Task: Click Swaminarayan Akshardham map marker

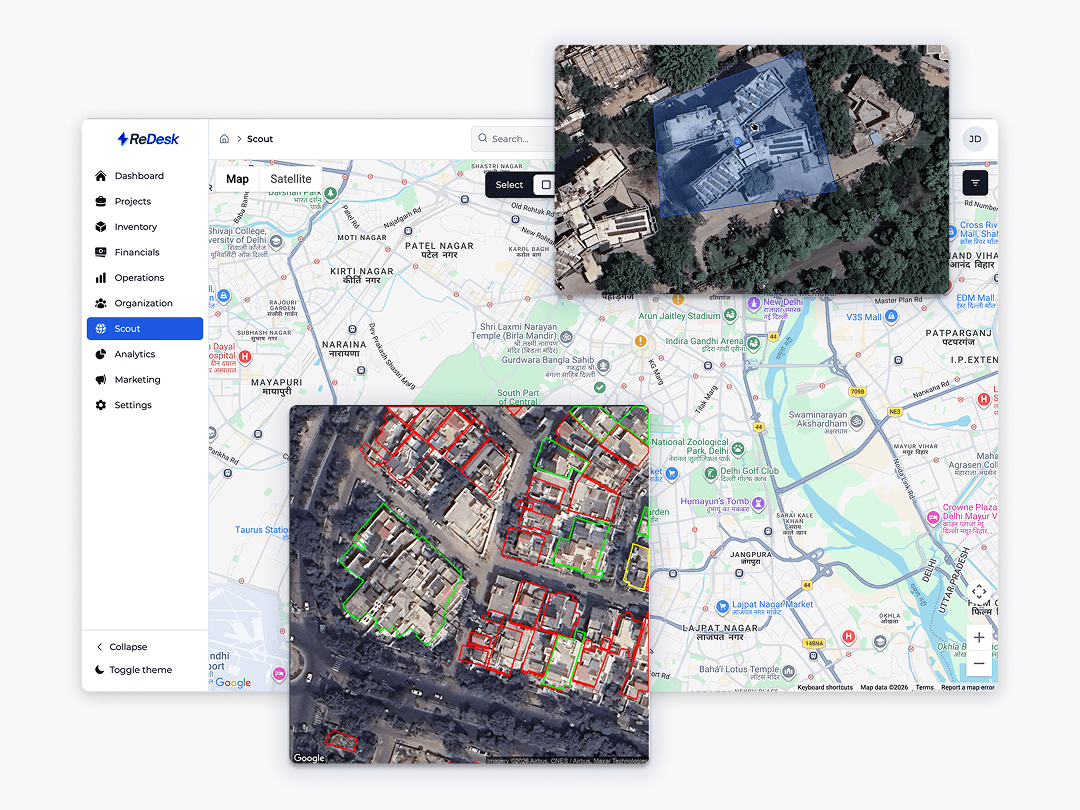Action: (857, 421)
